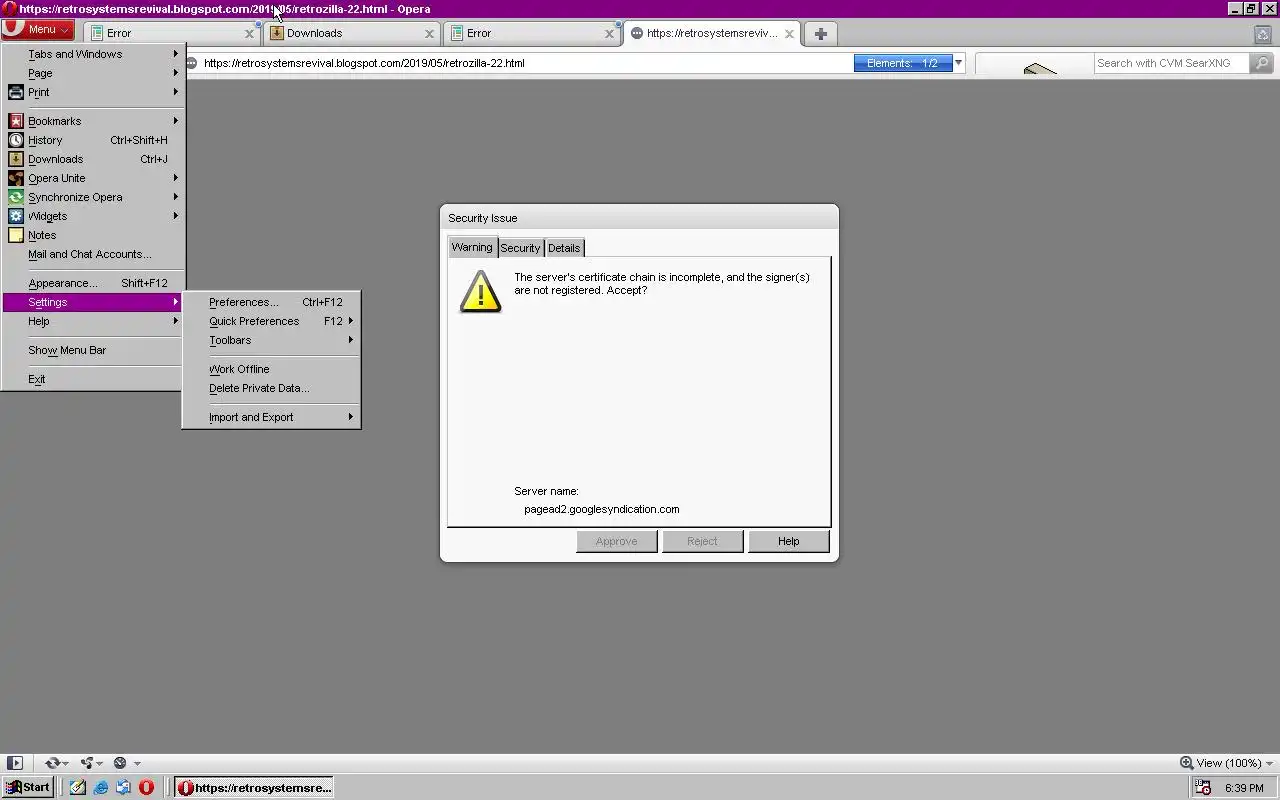Close the Downloads tab
Viewport: 1280px width, 800px height.
pos(429,33)
